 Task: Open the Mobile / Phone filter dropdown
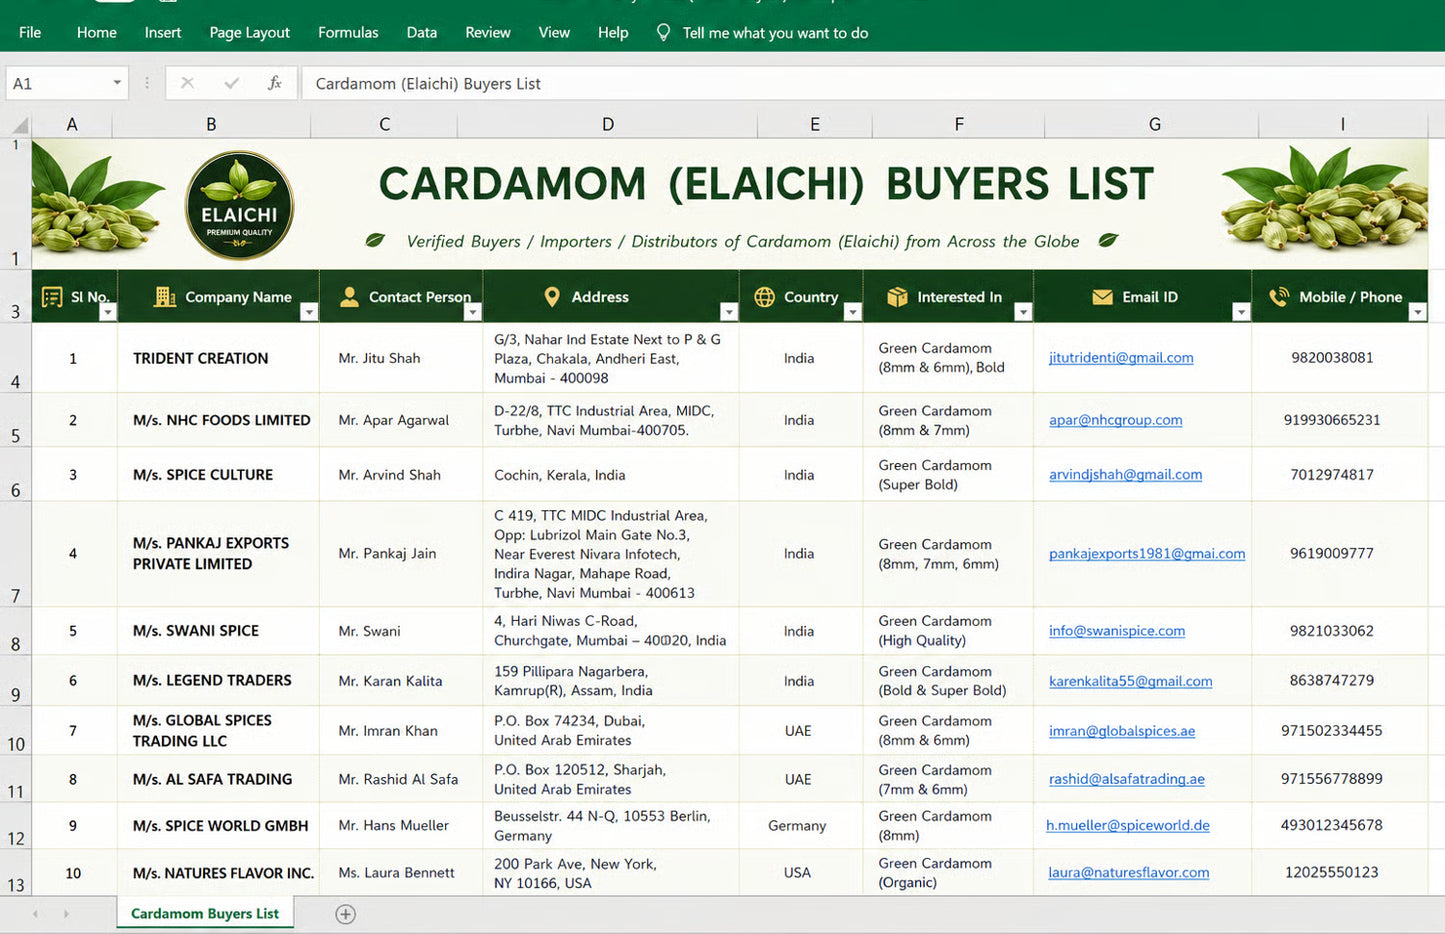[1417, 312]
